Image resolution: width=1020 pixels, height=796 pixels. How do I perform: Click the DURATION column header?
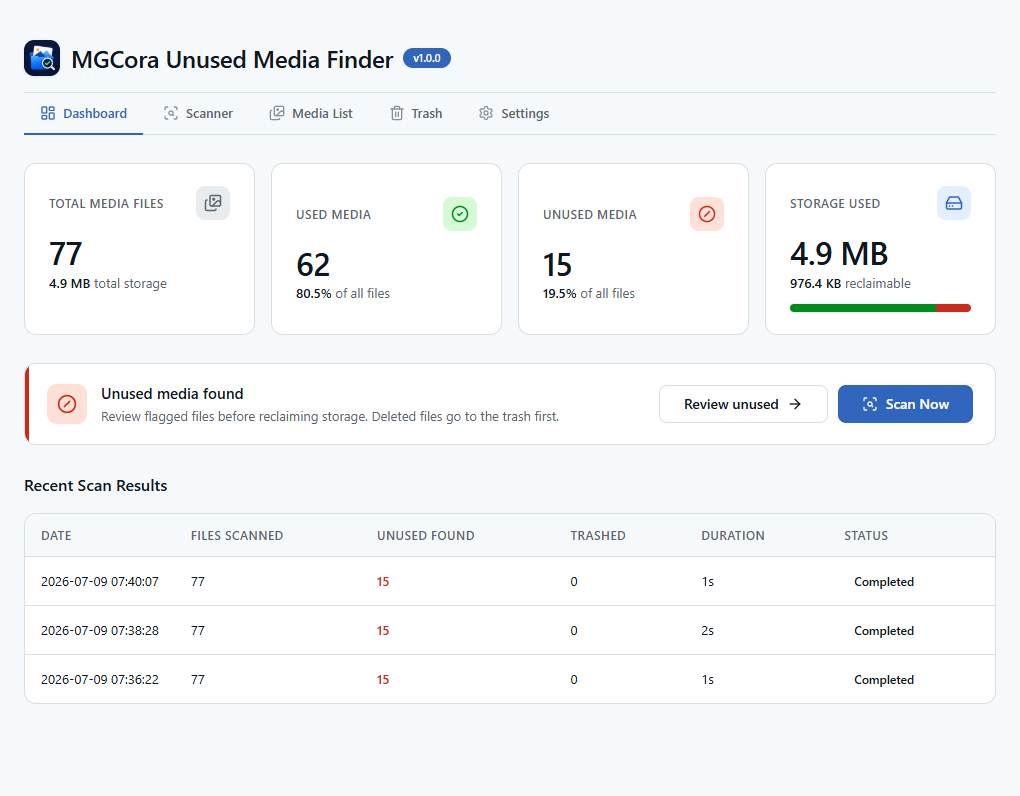click(x=732, y=535)
